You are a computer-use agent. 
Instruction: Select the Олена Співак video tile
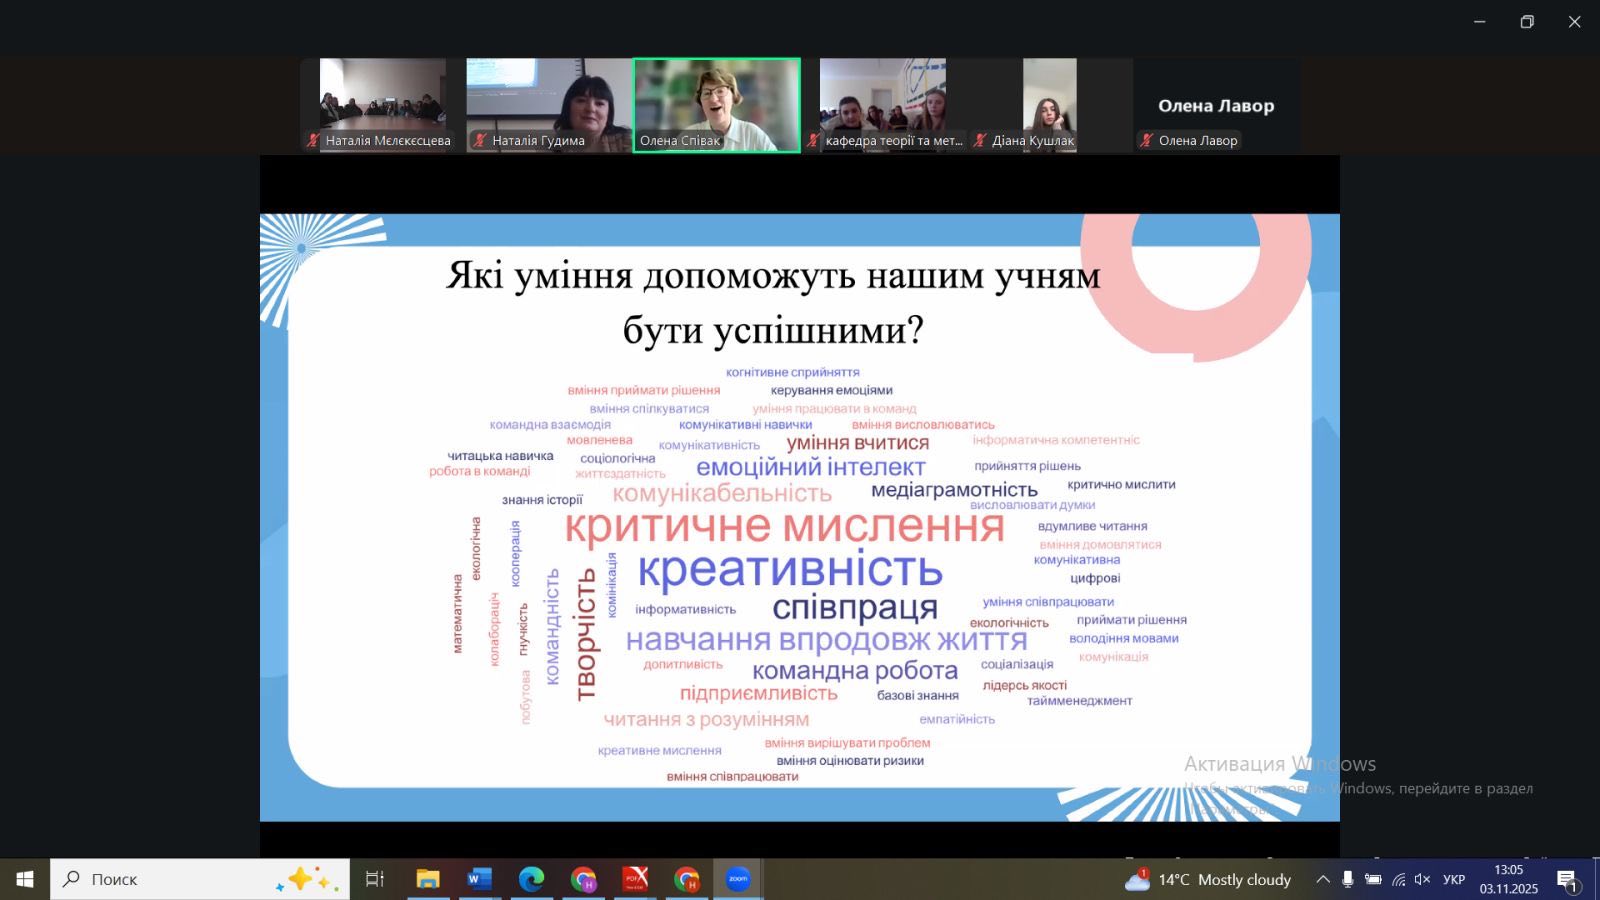click(x=717, y=104)
